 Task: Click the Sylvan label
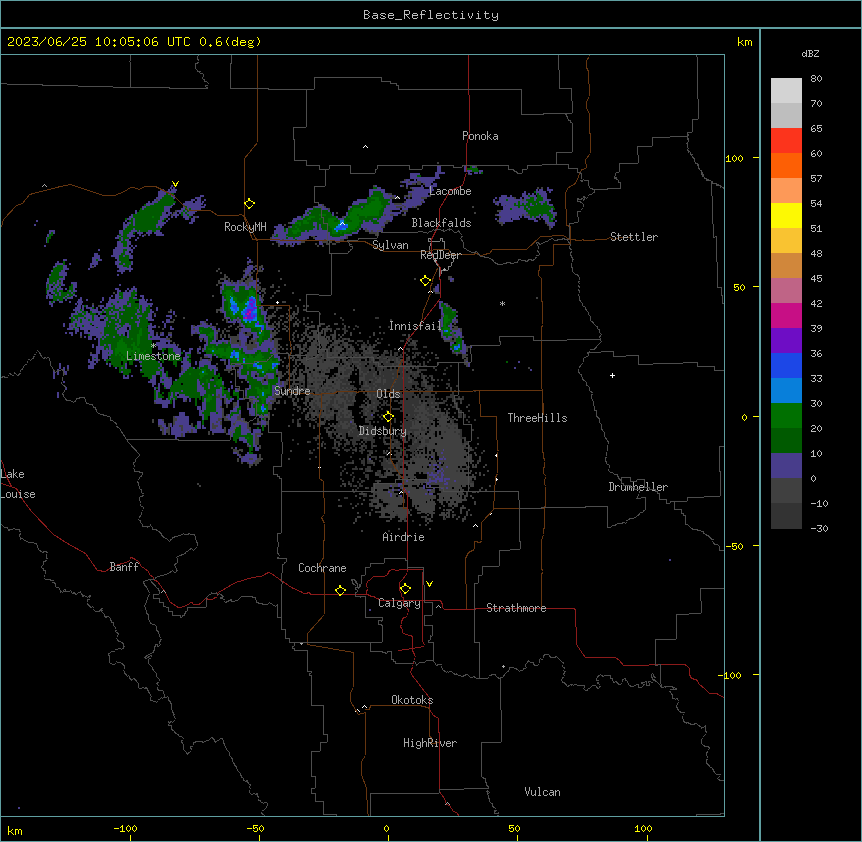click(x=390, y=245)
